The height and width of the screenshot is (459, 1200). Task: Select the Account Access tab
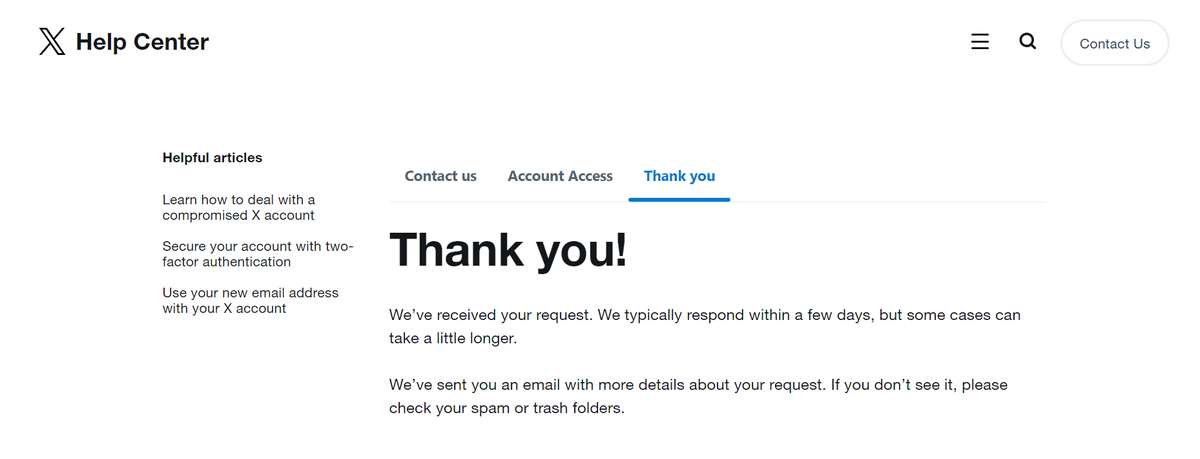(560, 176)
